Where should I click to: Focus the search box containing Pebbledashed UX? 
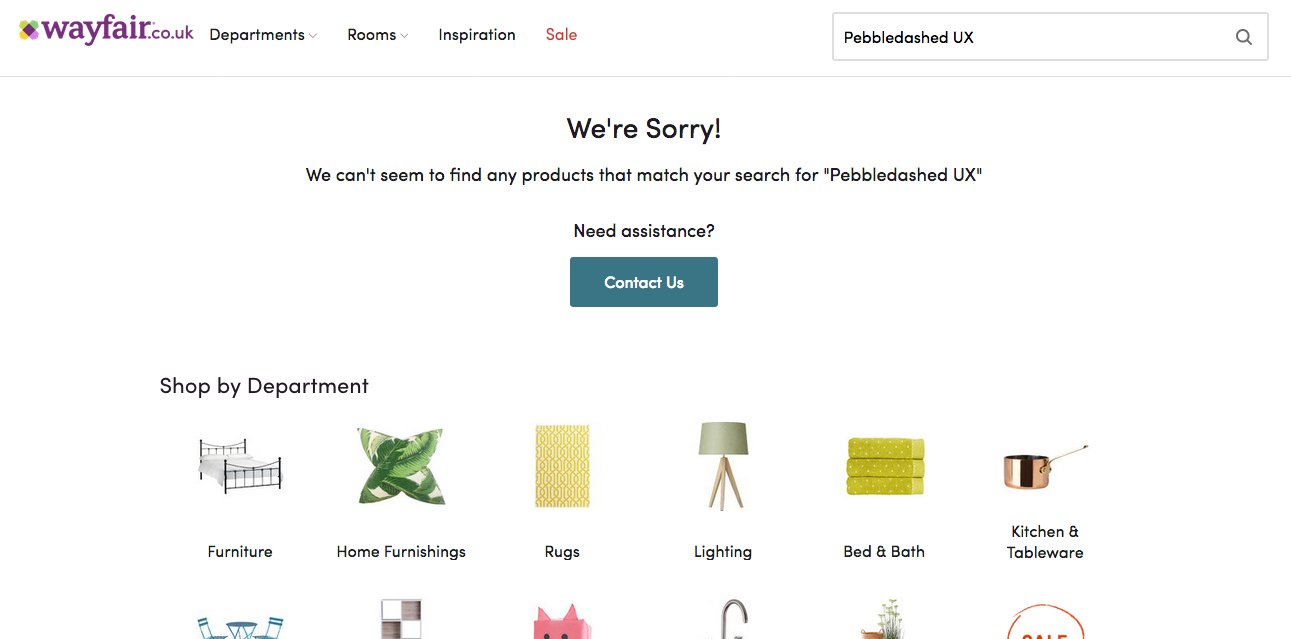pyautogui.click(x=1030, y=37)
